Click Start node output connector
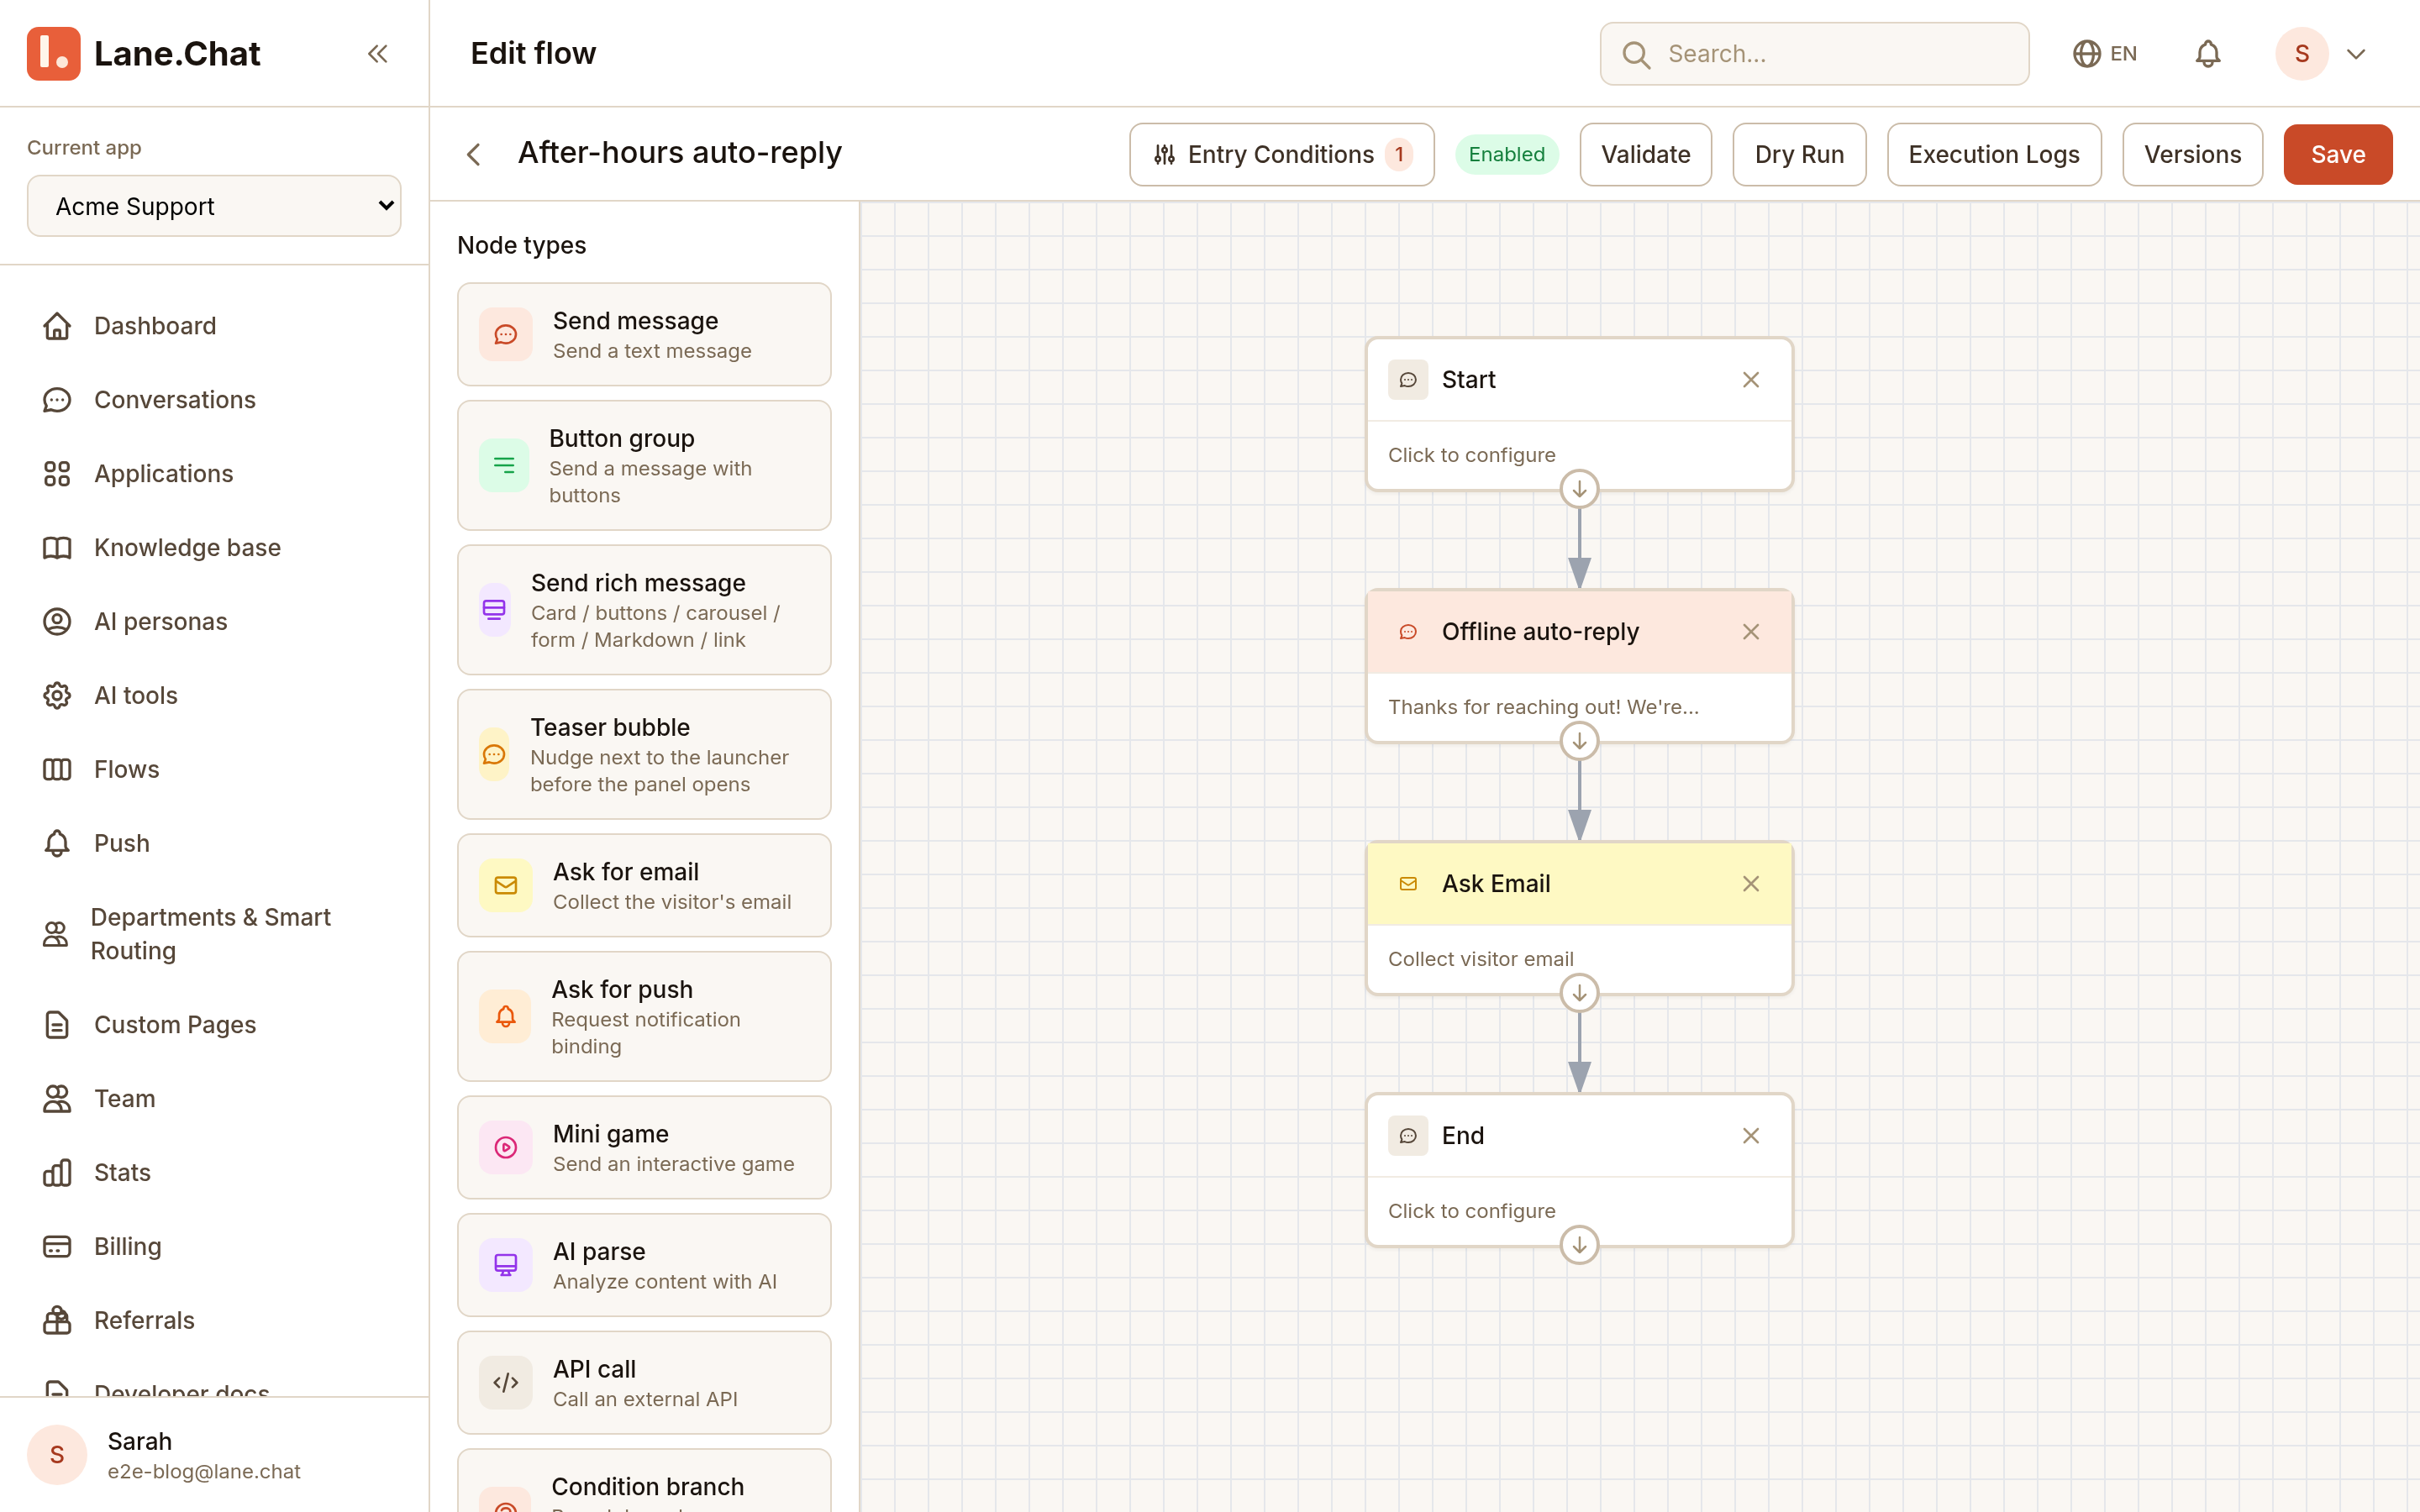Viewport: 2420px width, 1512px height. tap(1579, 490)
